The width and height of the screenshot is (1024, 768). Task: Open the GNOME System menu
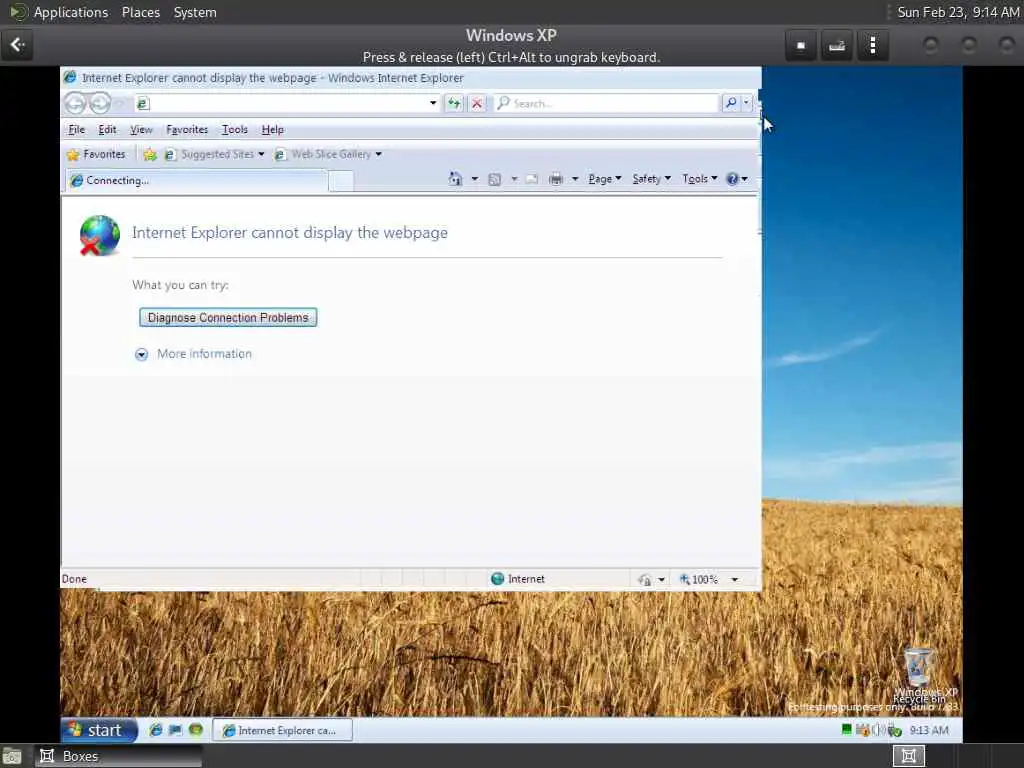195,12
